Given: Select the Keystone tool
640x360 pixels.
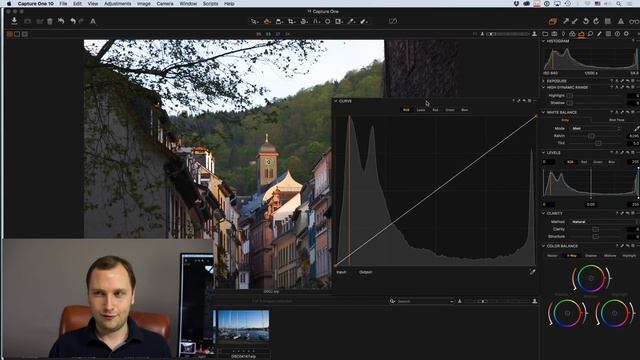Looking at the screenshot, I should click(316, 21).
